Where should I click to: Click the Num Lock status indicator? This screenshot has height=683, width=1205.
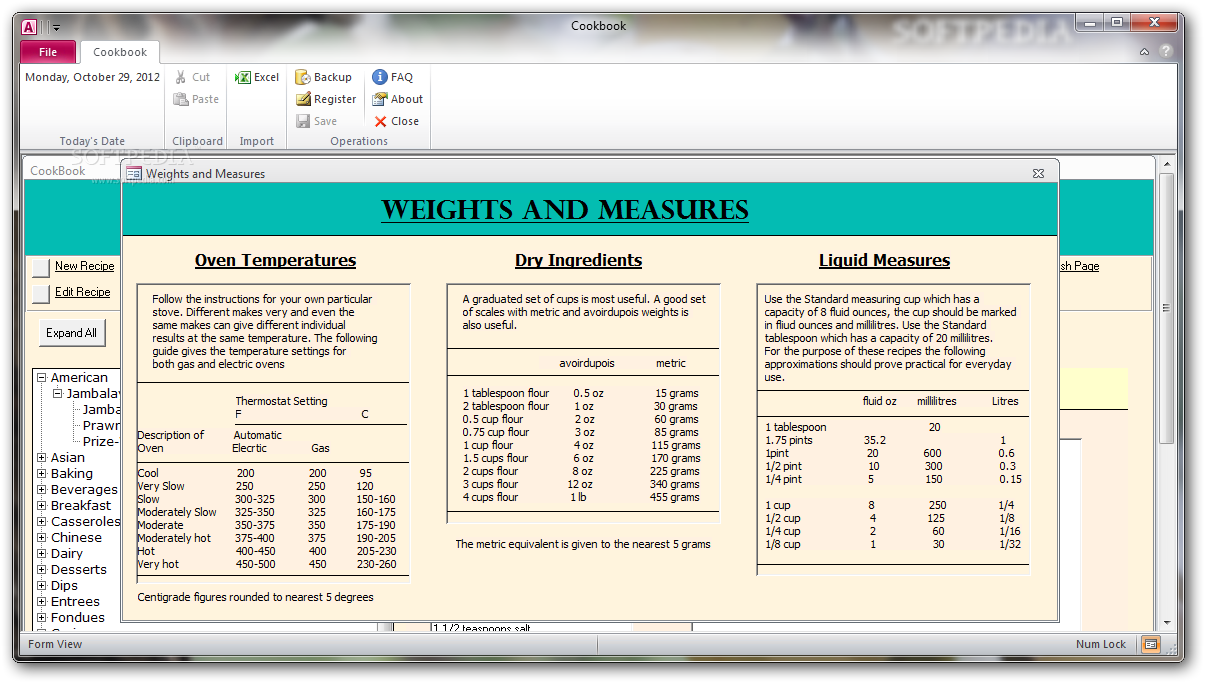click(x=1101, y=645)
